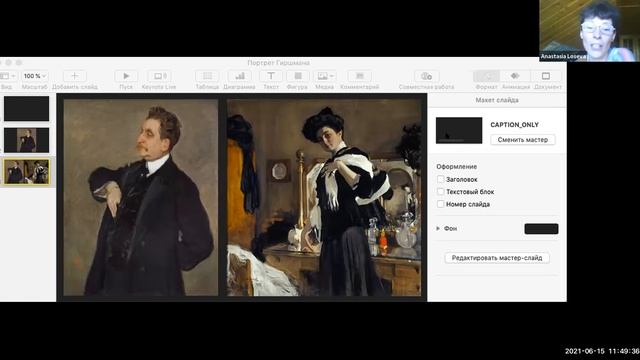Click the Сменить мастер button
Screen dimensions: 640x360
tap(522, 140)
